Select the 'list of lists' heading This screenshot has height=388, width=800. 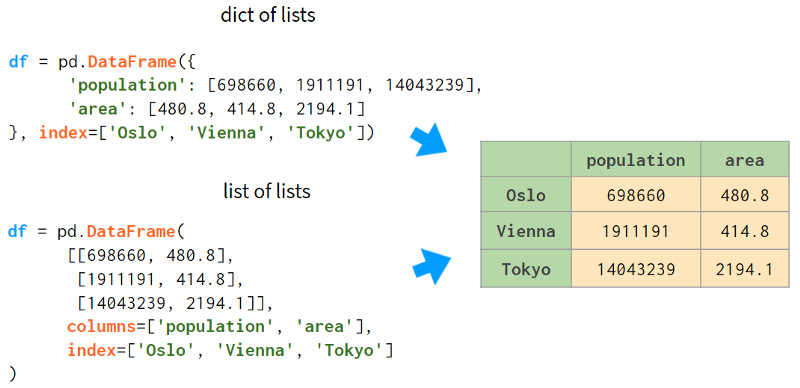click(267, 191)
